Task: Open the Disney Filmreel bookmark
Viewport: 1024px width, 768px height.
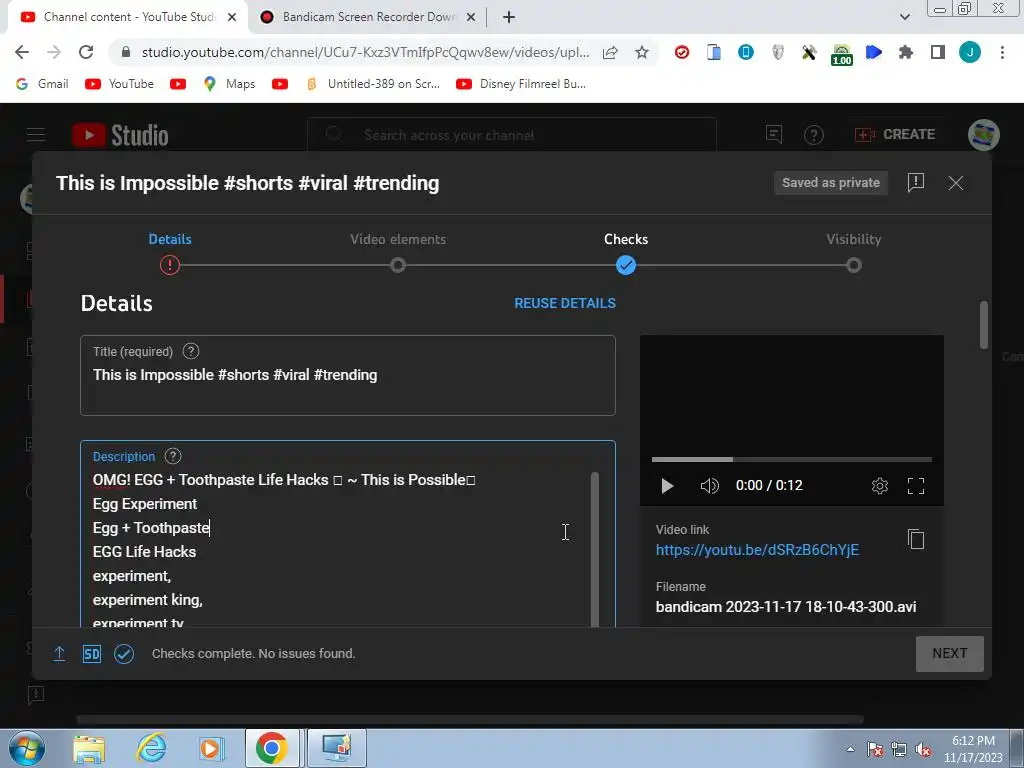Action: 521,84
